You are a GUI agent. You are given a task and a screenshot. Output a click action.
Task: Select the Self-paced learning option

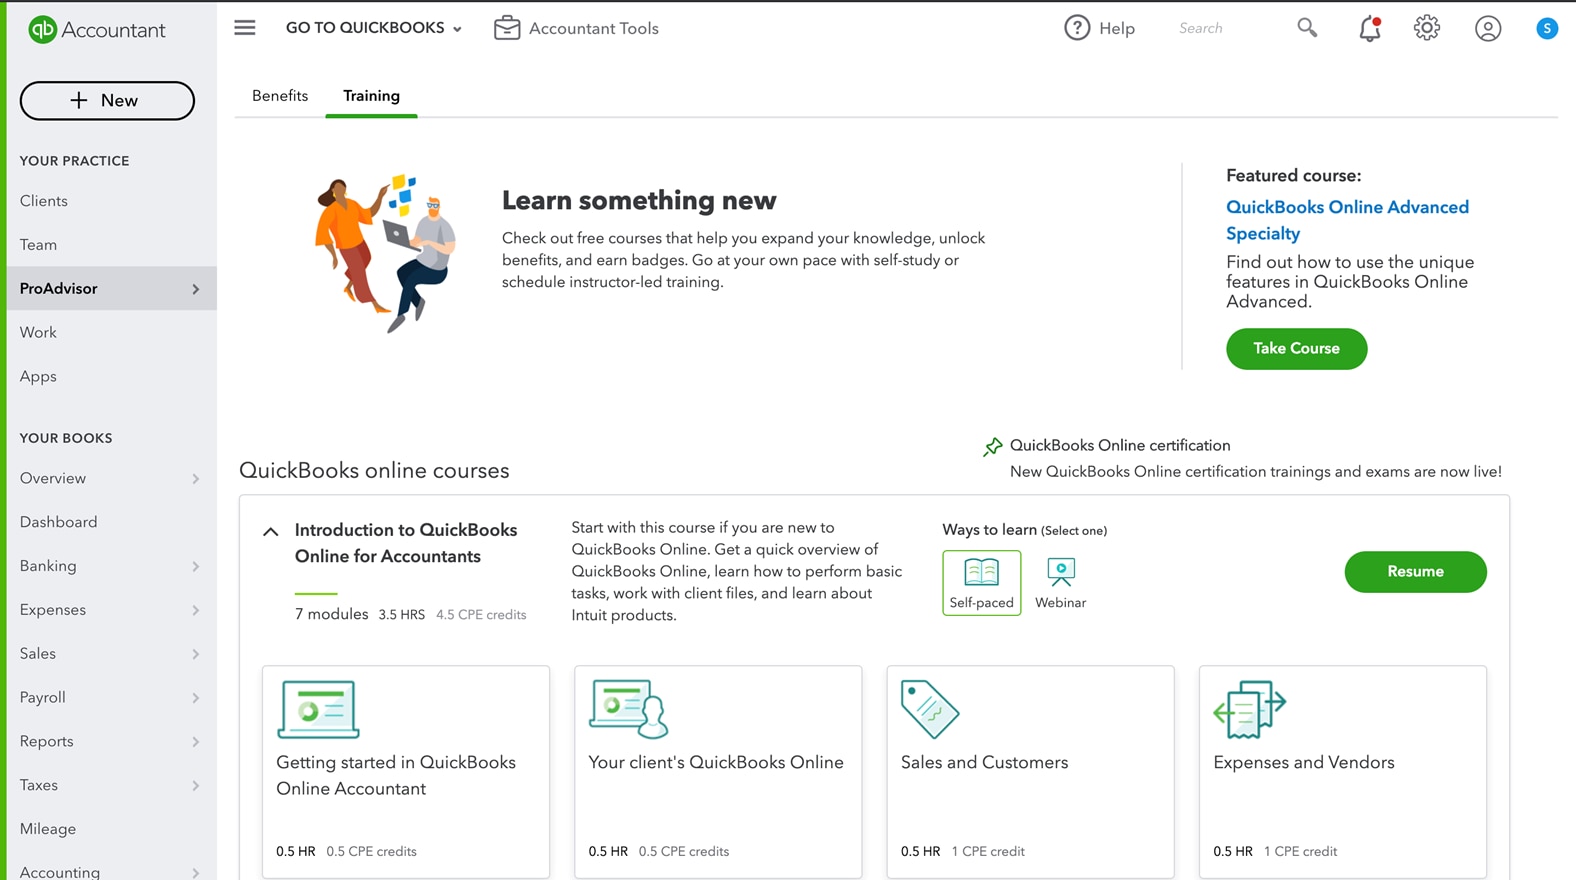pyautogui.click(x=981, y=582)
